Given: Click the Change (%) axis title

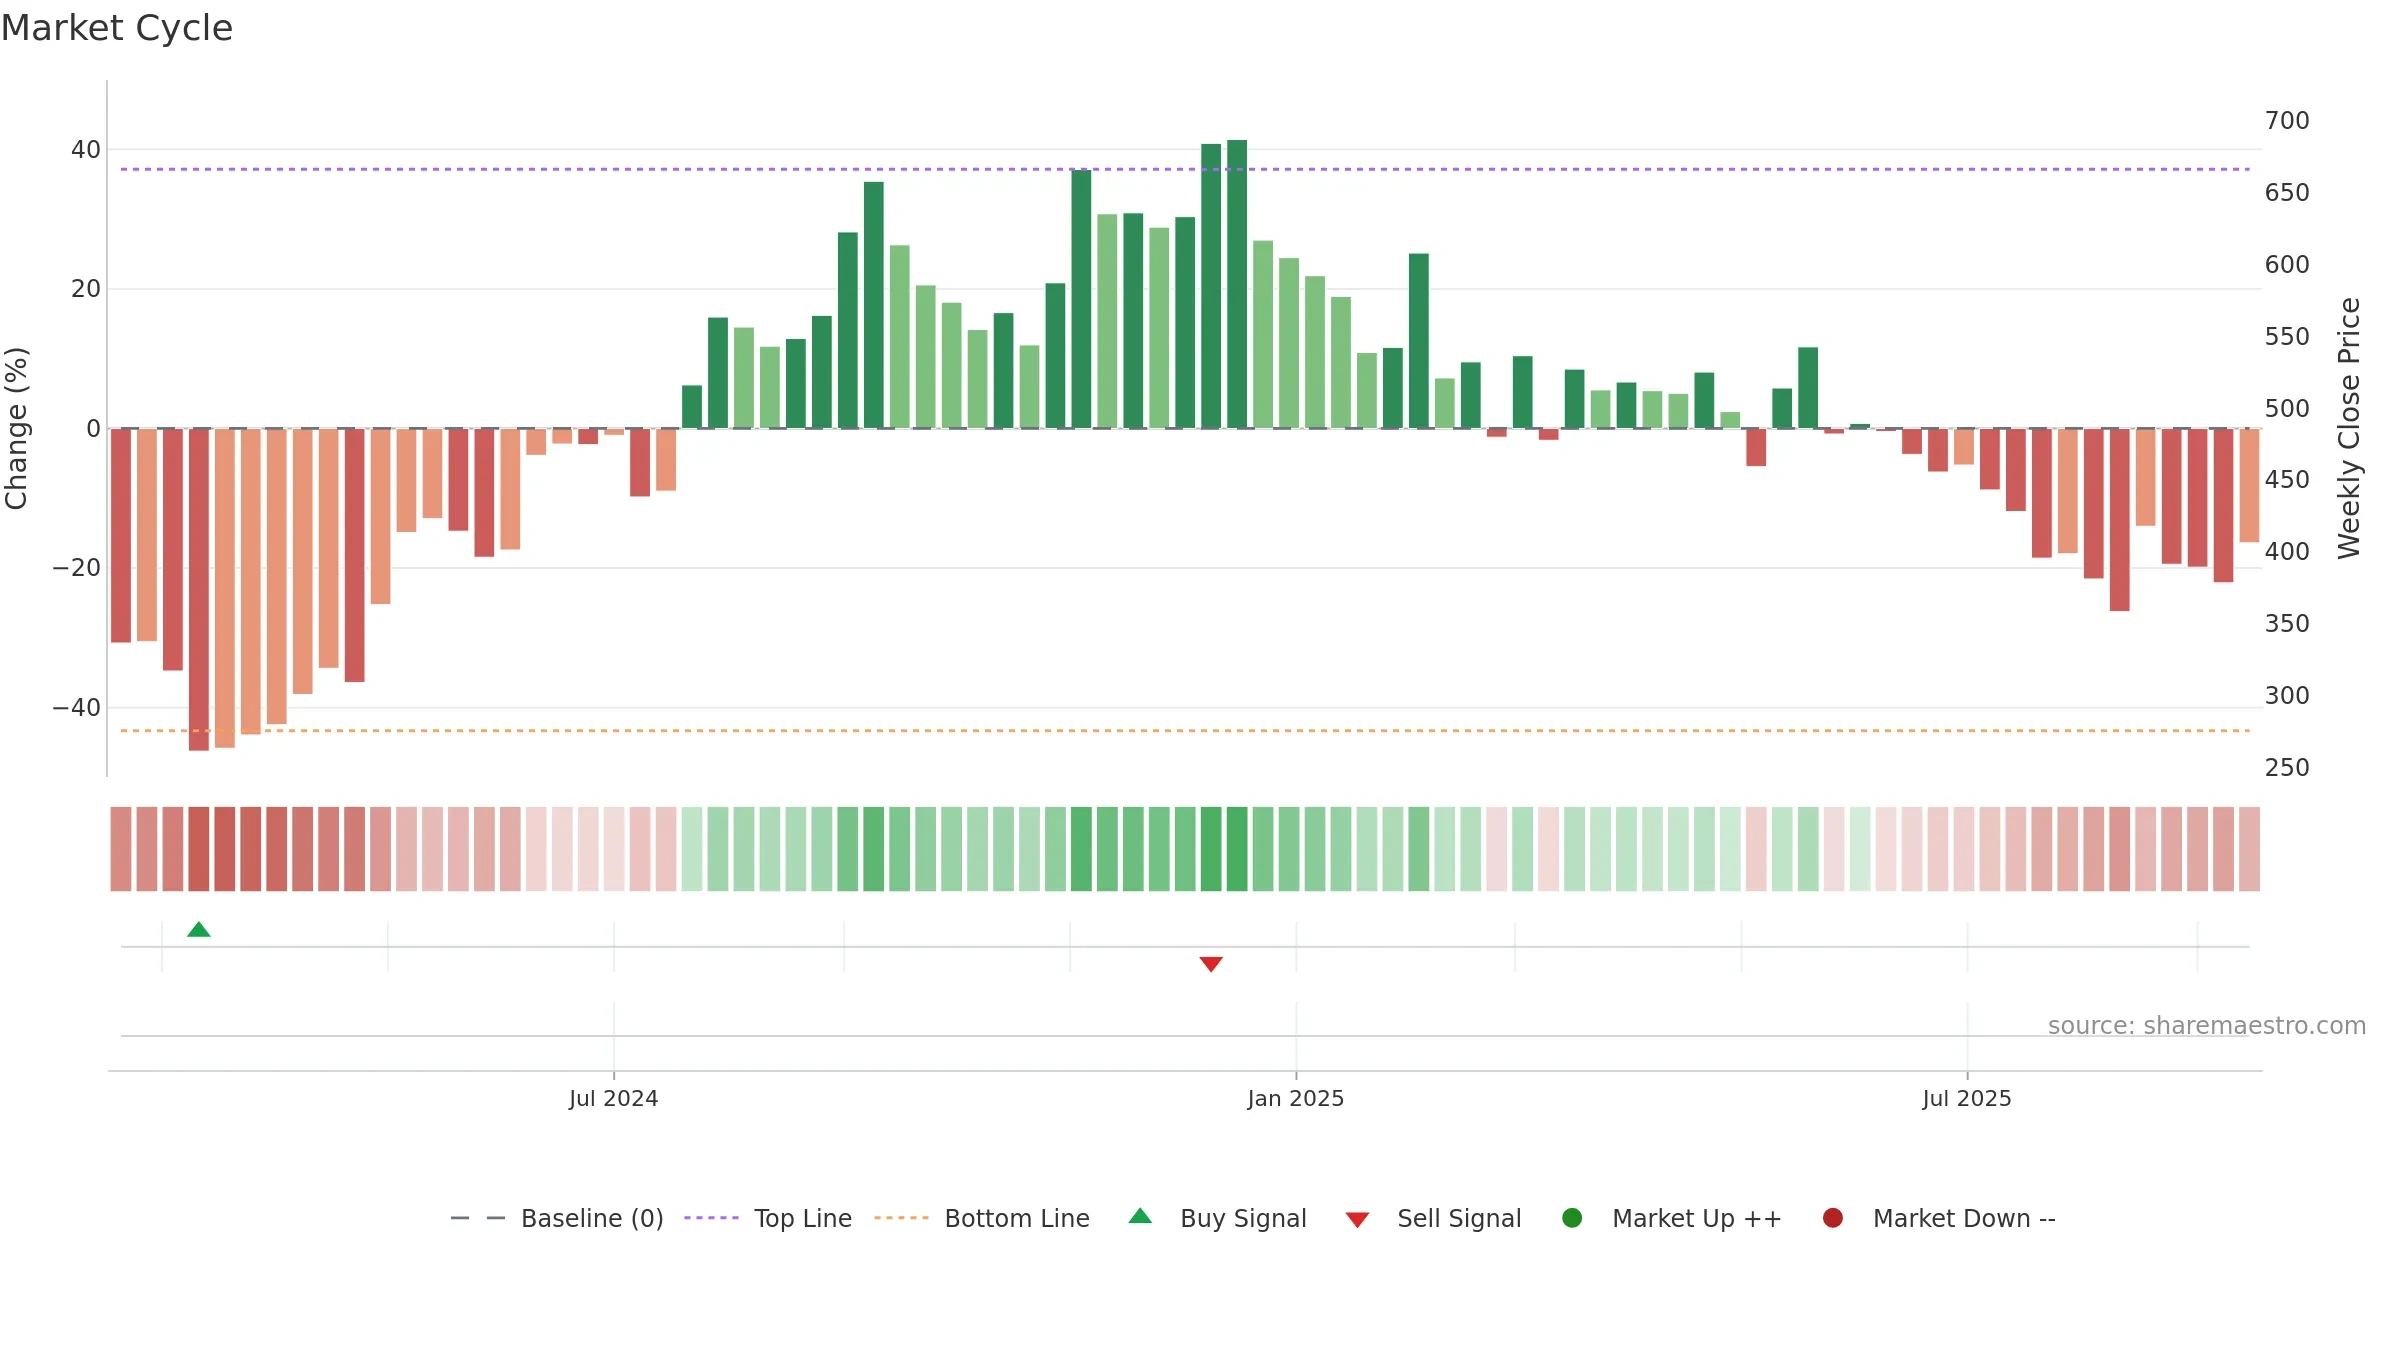Looking at the screenshot, I should (x=16, y=428).
